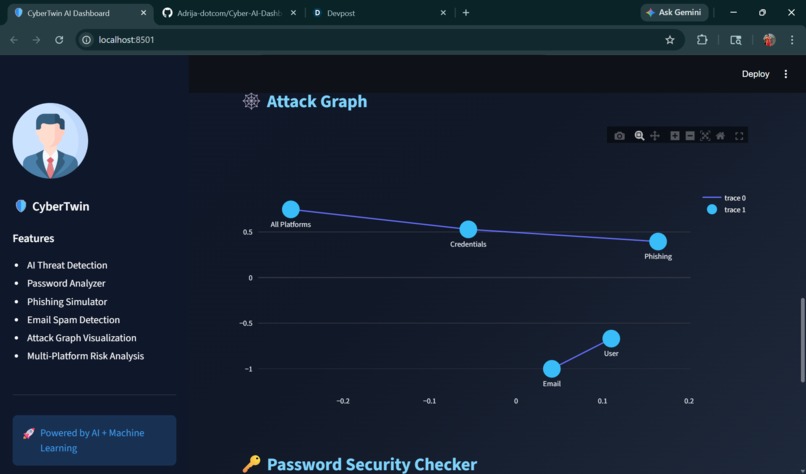Click the page vertical scrollbar thumb
This screenshot has width=806, height=474.
click(802, 340)
